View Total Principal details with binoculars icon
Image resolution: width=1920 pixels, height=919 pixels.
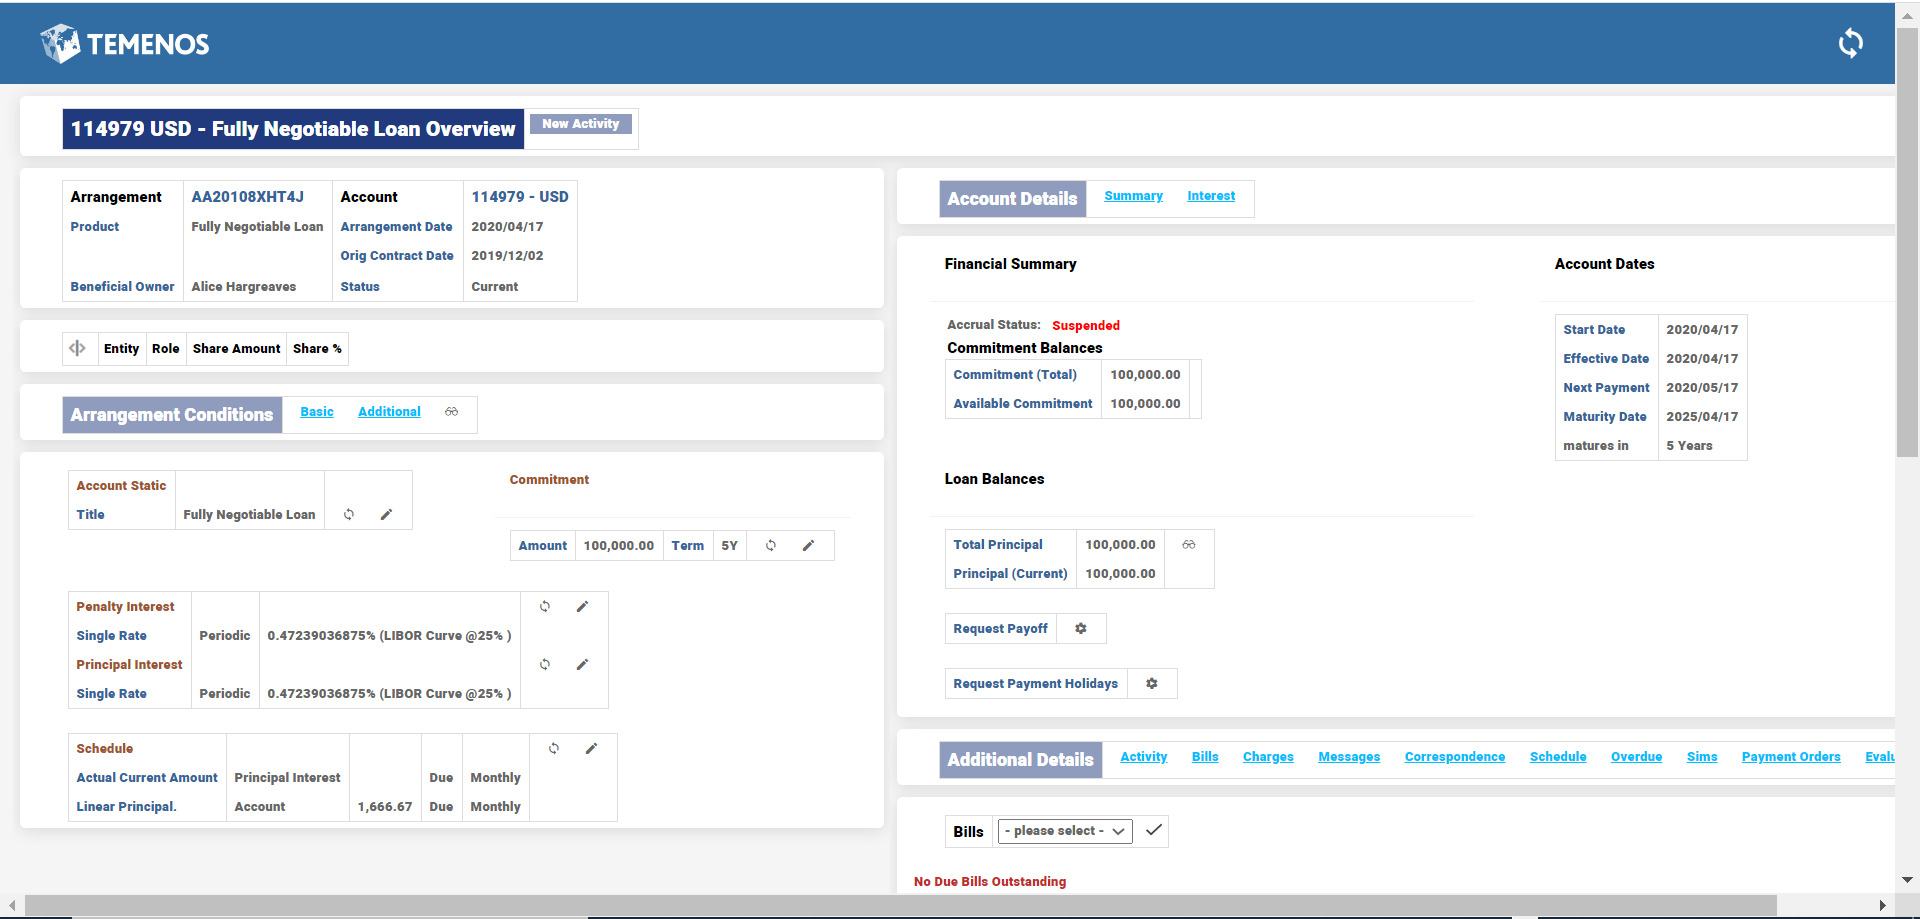(x=1188, y=545)
